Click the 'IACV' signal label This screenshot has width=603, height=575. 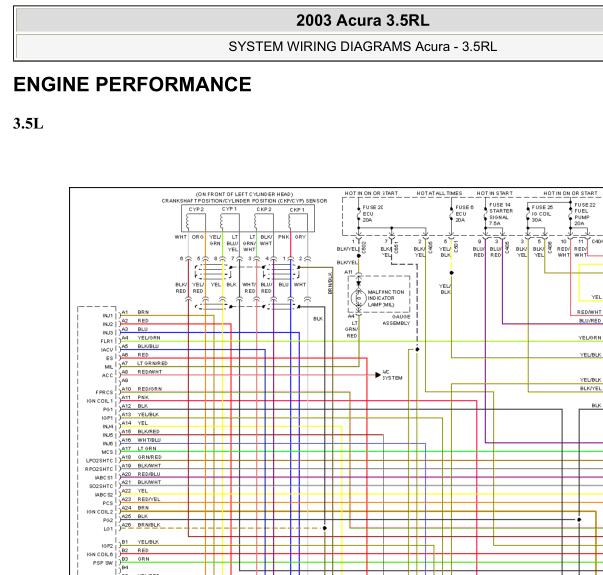tap(107, 350)
